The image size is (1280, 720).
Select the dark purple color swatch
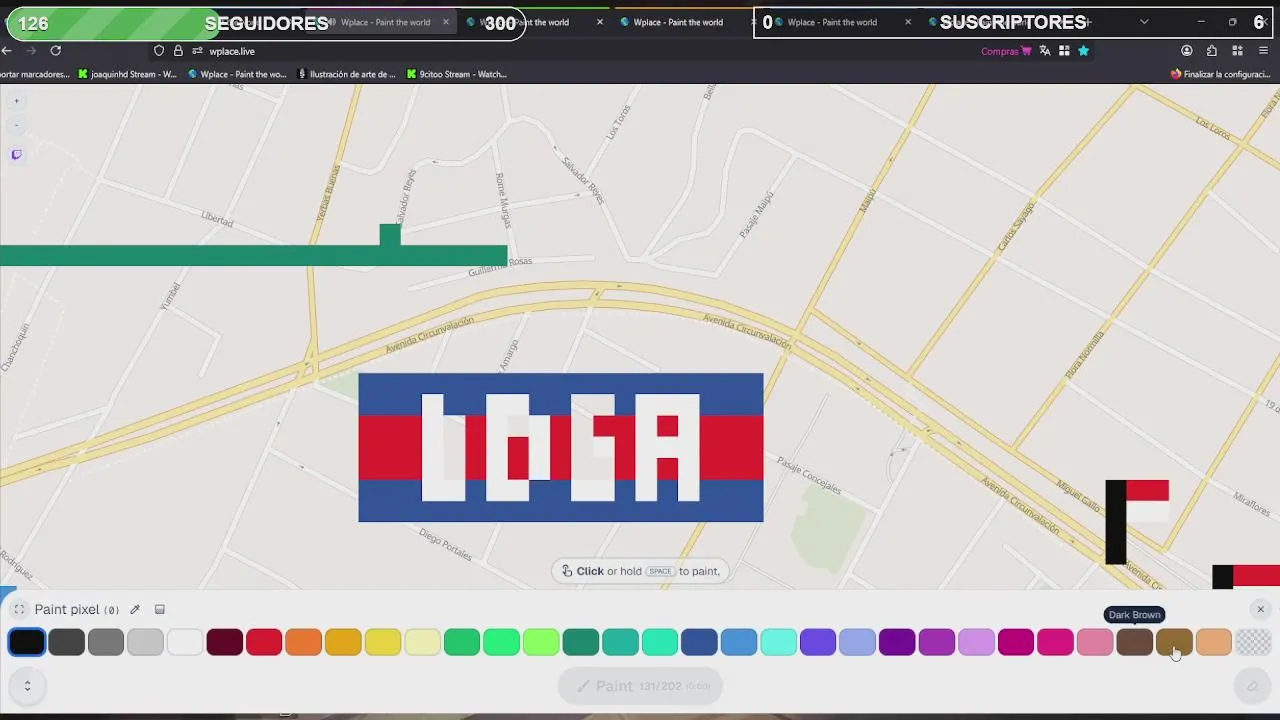point(897,642)
